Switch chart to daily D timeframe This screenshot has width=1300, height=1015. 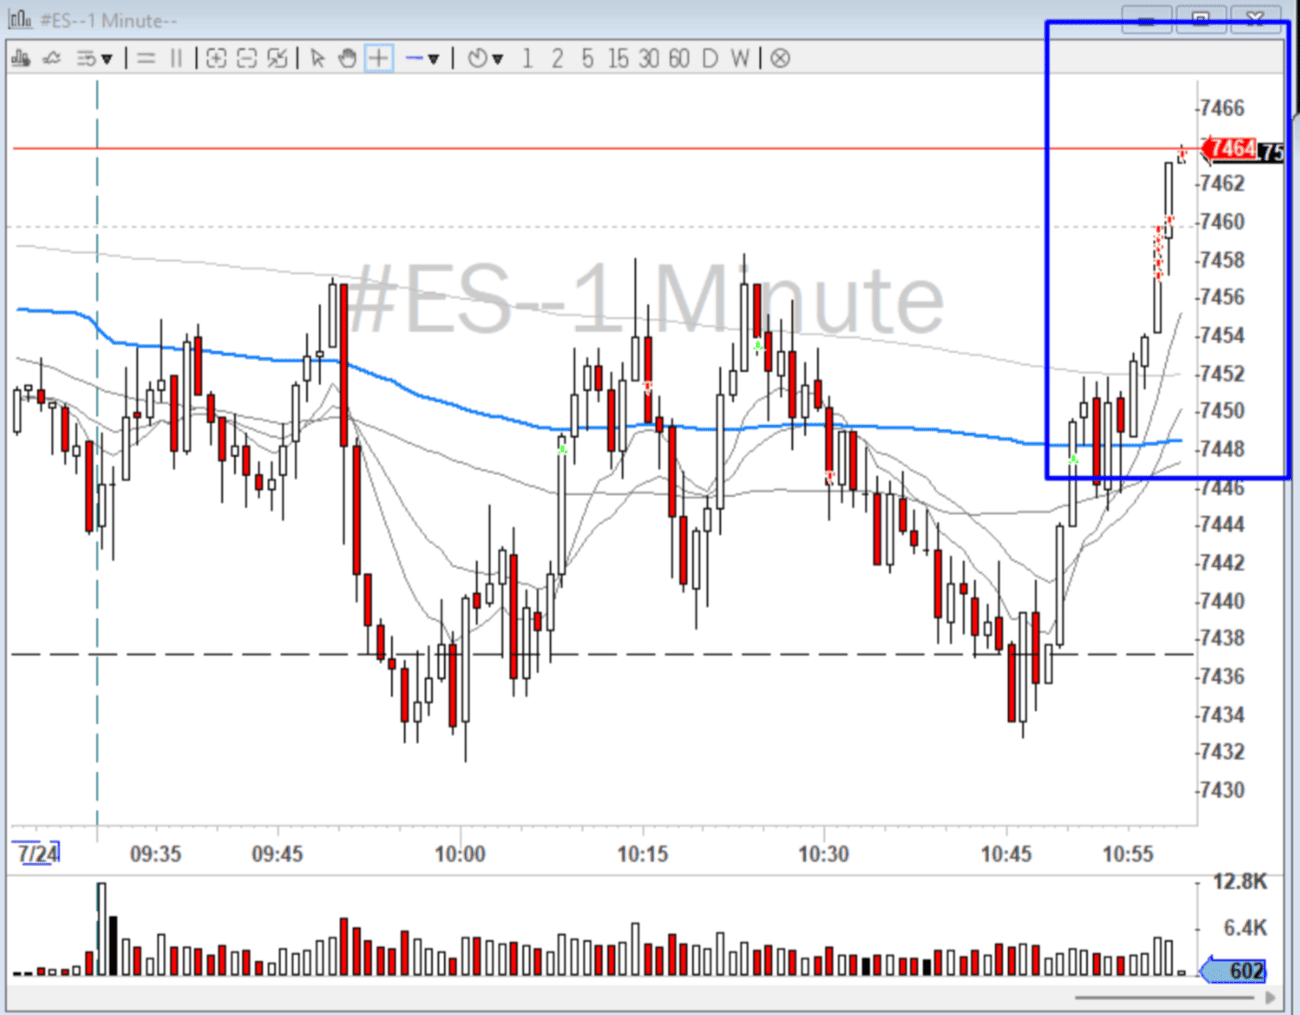pyautogui.click(x=710, y=59)
